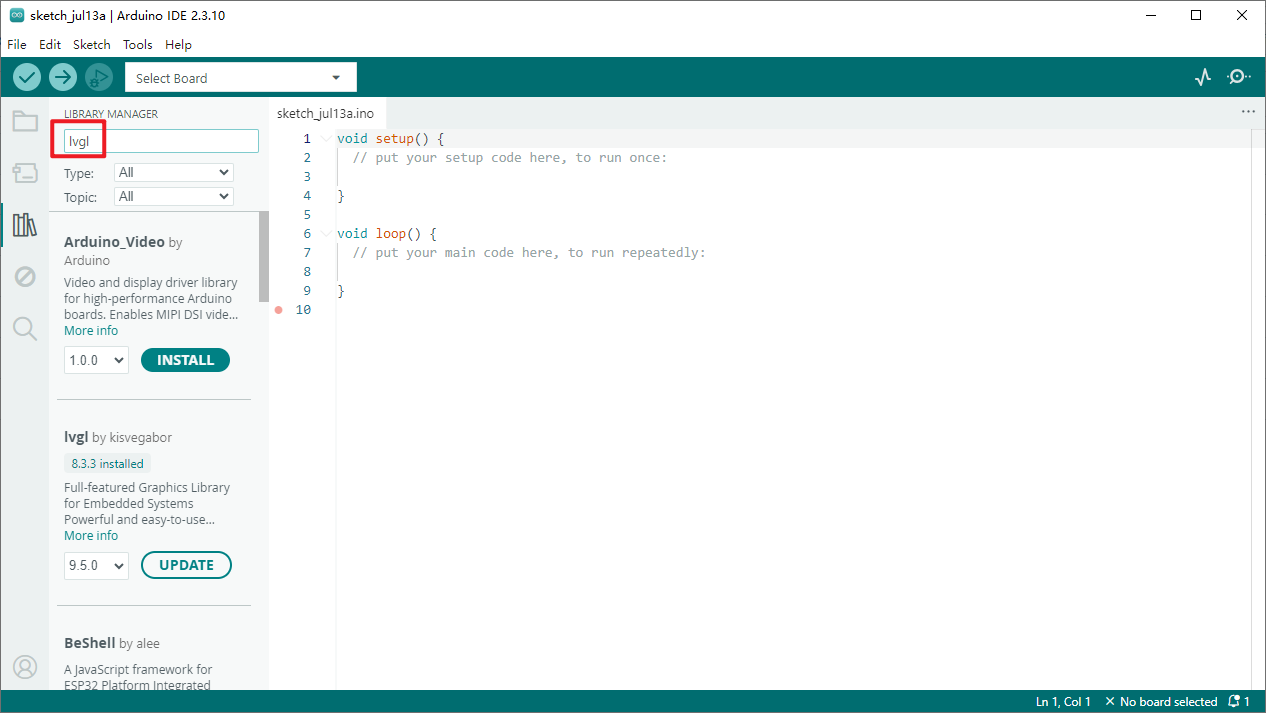Viewport: 1266px width, 713px height.
Task: Click 'Ln 1, Col 1' in status bar
Action: 1063,702
